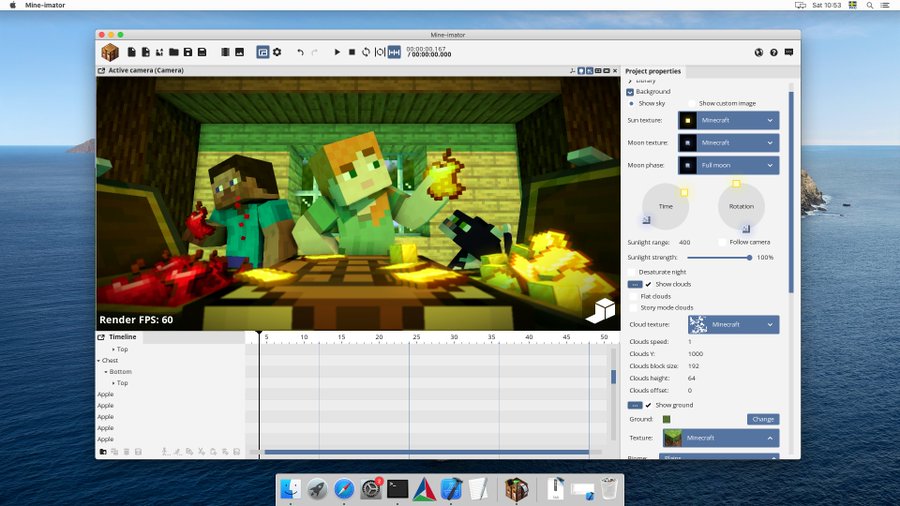This screenshot has height=506, width=900.
Task: Click the timeline region marker icon next to loop
Action: point(379,52)
